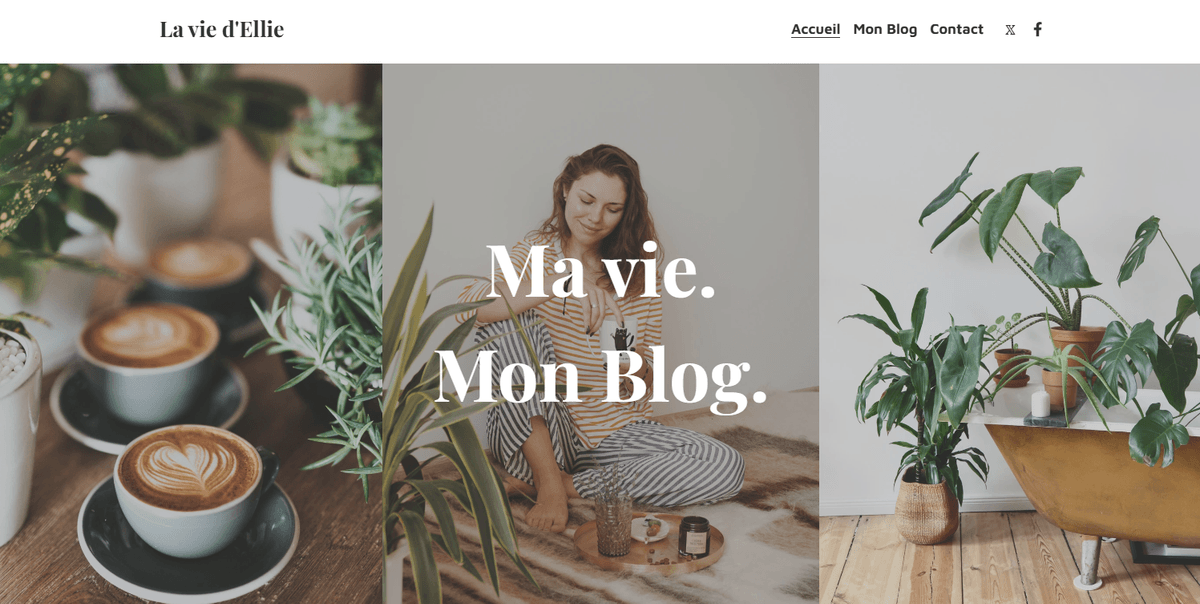Open the X (Twitter) social icon
Screen dimensions: 1200x604
point(1010,30)
